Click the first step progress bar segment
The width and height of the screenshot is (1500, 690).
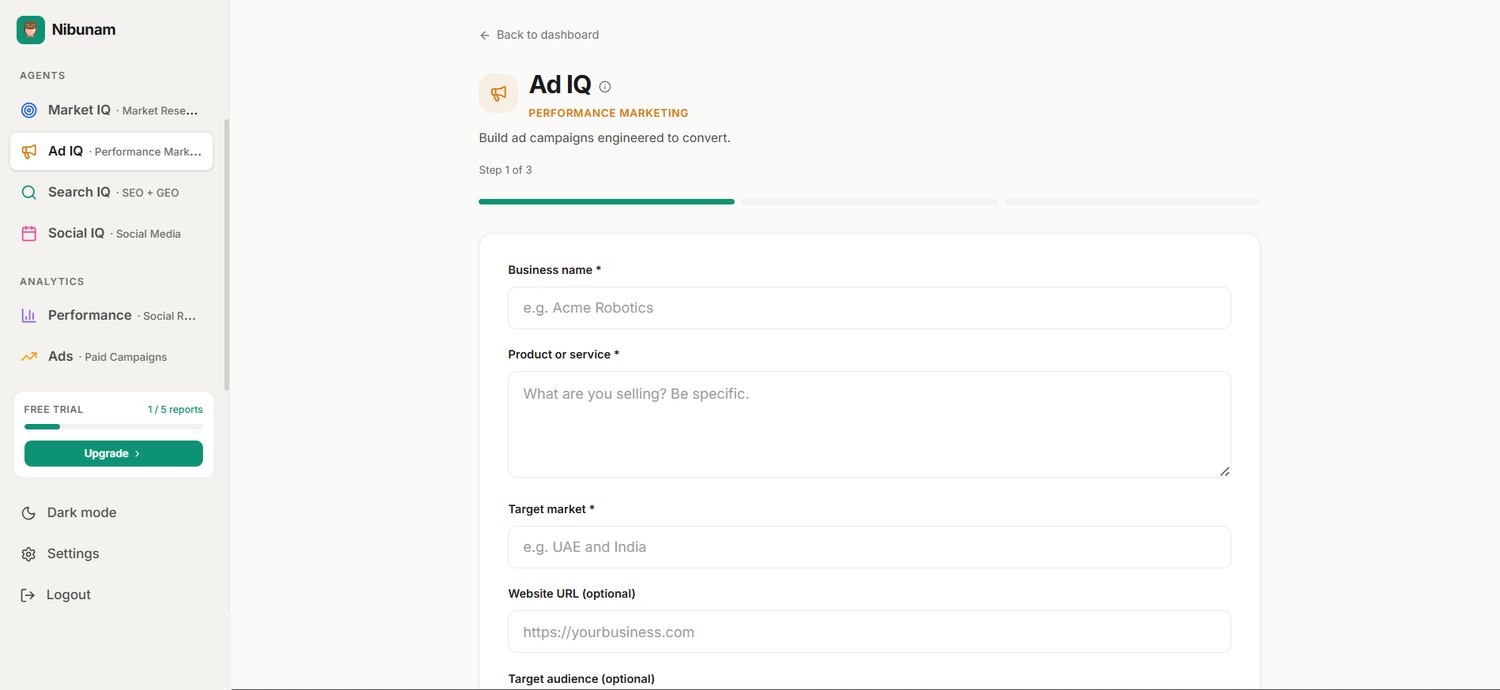tap(606, 202)
